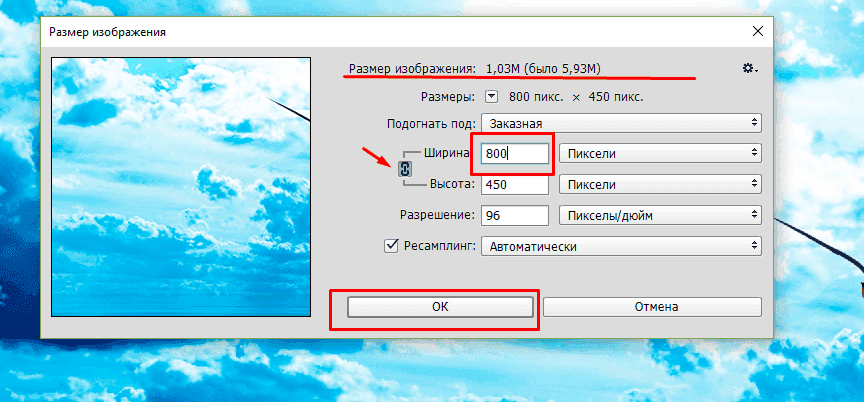Click the 'Ширина' label
The image size is (864, 402).
tap(446, 153)
